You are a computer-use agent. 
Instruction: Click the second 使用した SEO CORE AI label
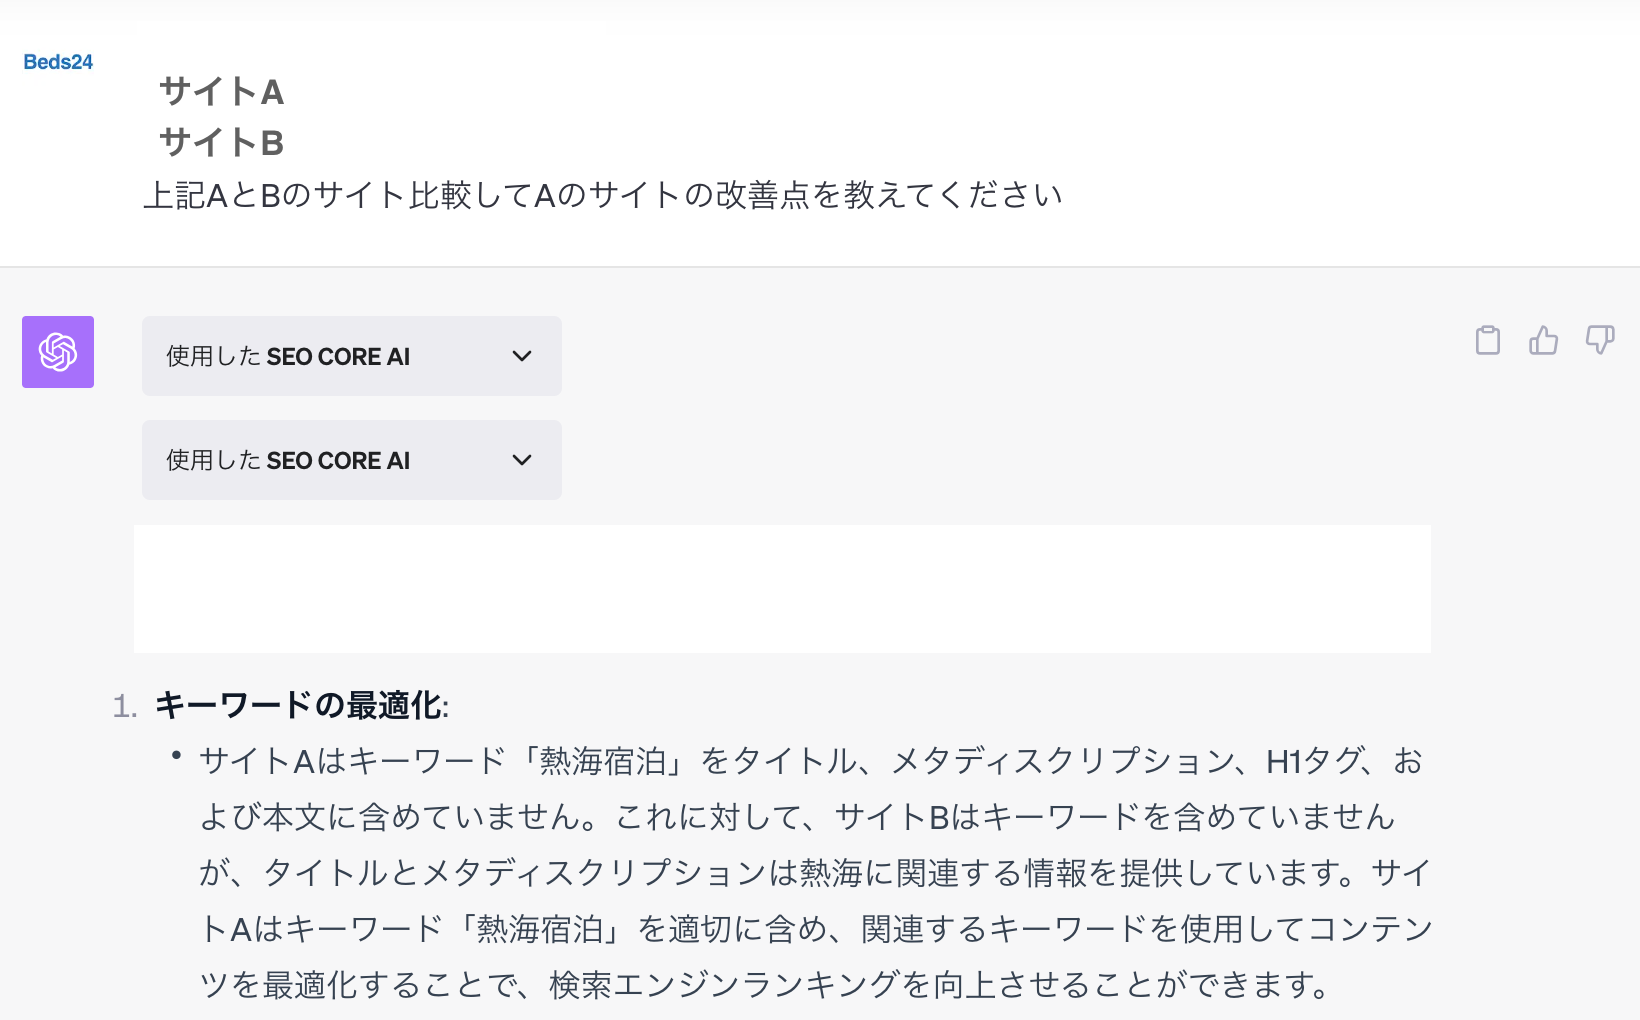[x=288, y=461]
